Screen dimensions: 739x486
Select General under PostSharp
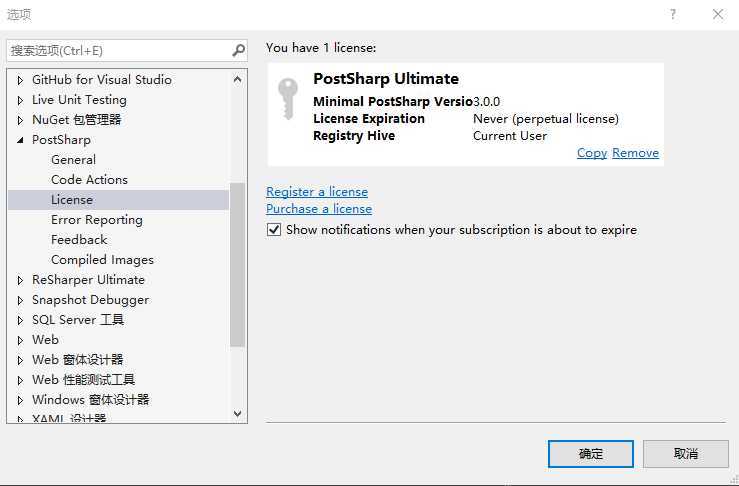point(74,160)
